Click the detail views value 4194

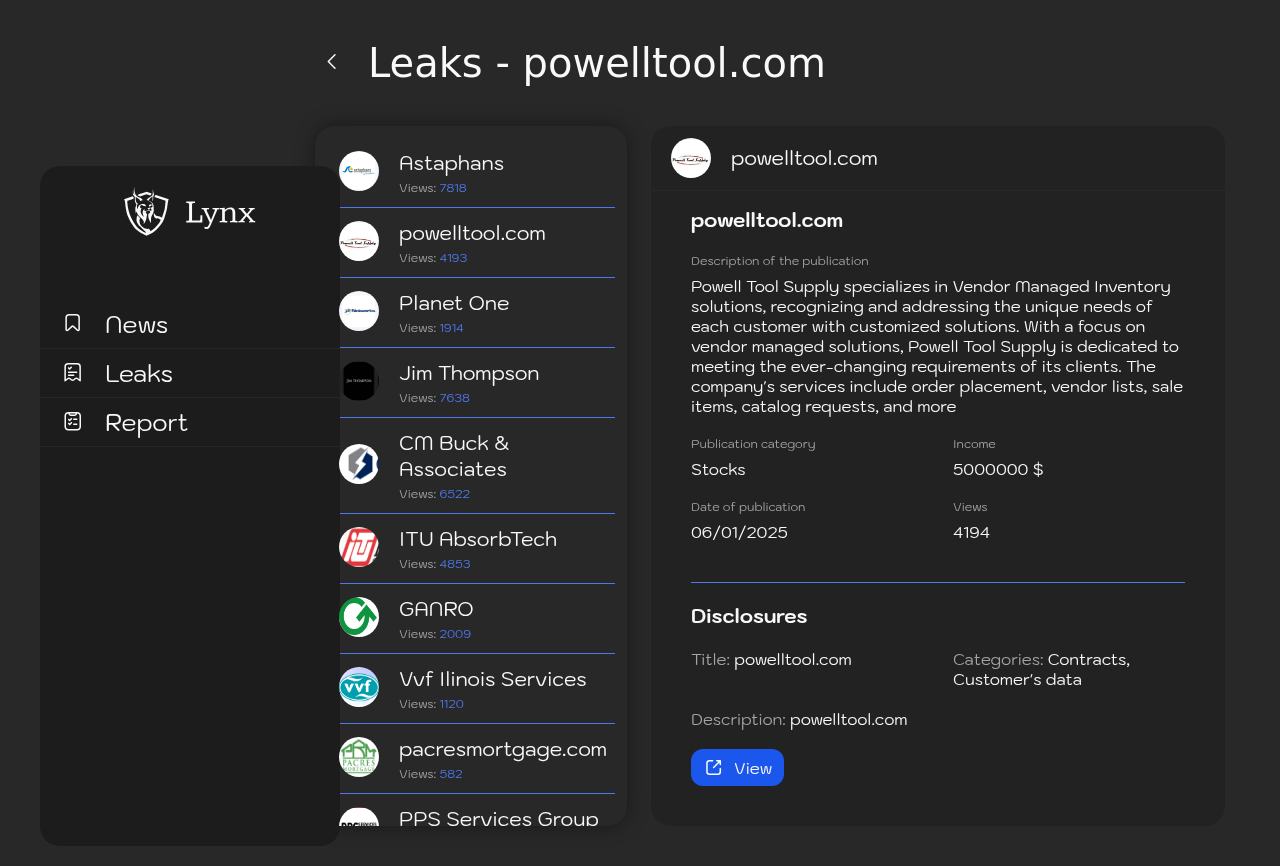[971, 532]
